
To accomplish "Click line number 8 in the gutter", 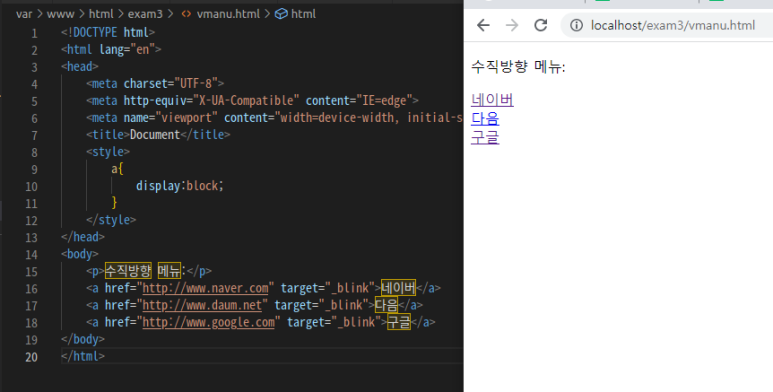I will 34,152.
